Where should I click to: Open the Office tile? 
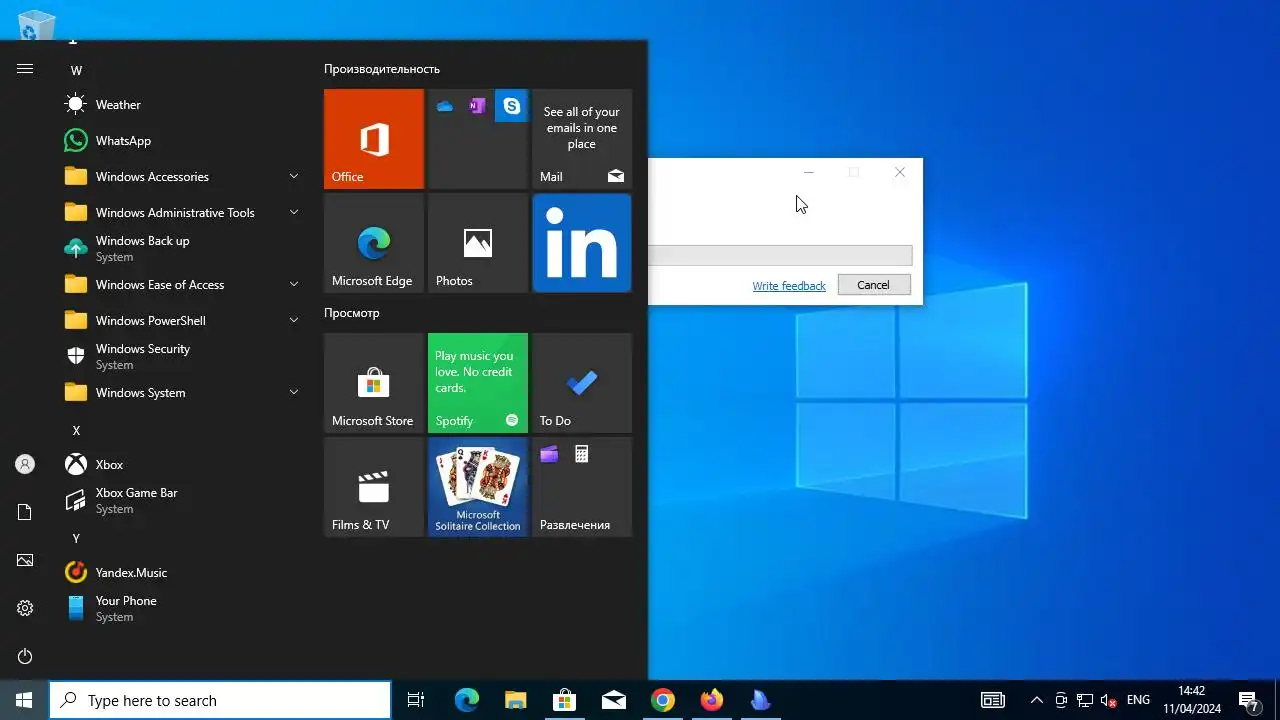(x=374, y=139)
